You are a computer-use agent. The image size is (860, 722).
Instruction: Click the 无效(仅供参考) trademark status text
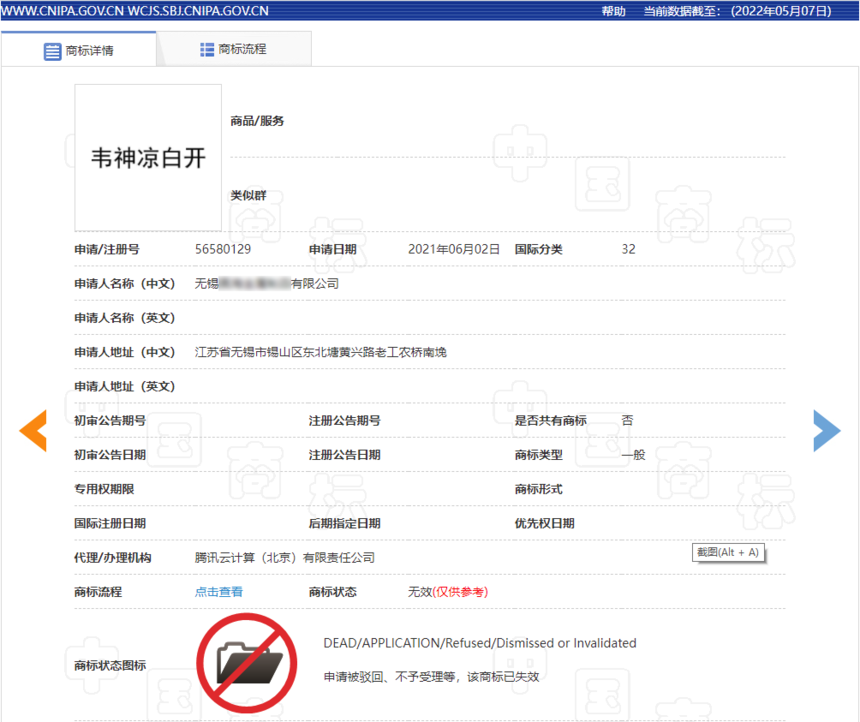click(x=448, y=591)
